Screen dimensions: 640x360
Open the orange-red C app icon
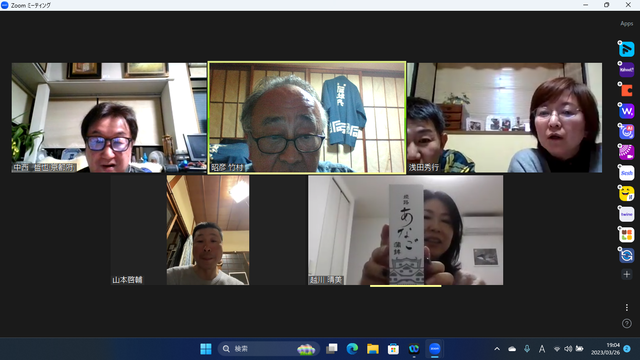coord(627,90)
